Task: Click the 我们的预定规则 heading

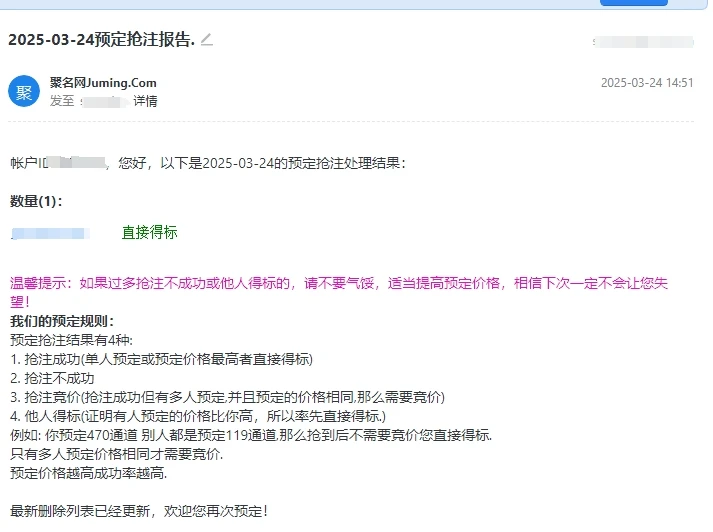Action: coord(62,321)
